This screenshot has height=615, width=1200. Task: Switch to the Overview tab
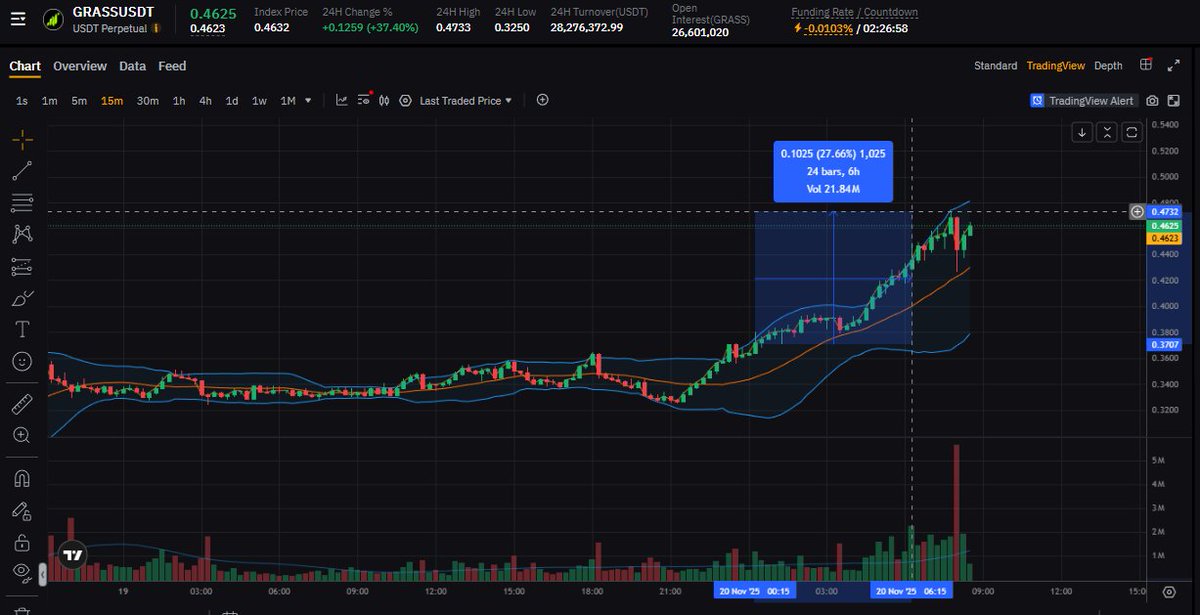tap(80, 66)
